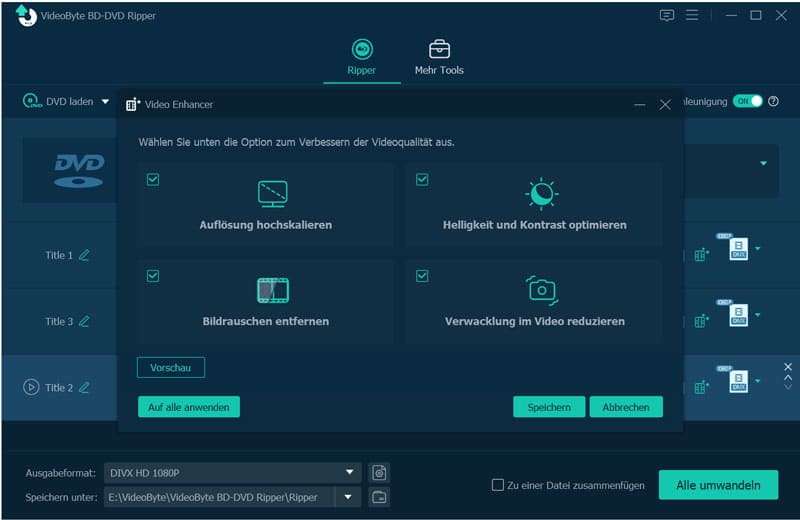Turn off the acceleration ON switch
The image size is (800, 520).
click(x=747, y=101)
